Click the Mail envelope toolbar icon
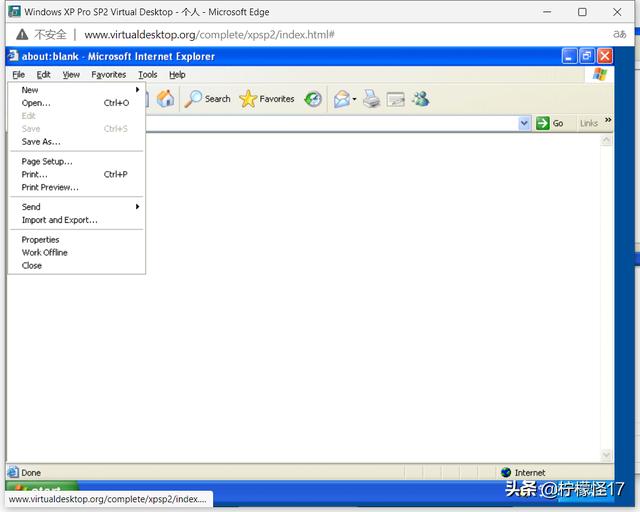Screen dimensions: 640x512 click(x=341, y=99)
